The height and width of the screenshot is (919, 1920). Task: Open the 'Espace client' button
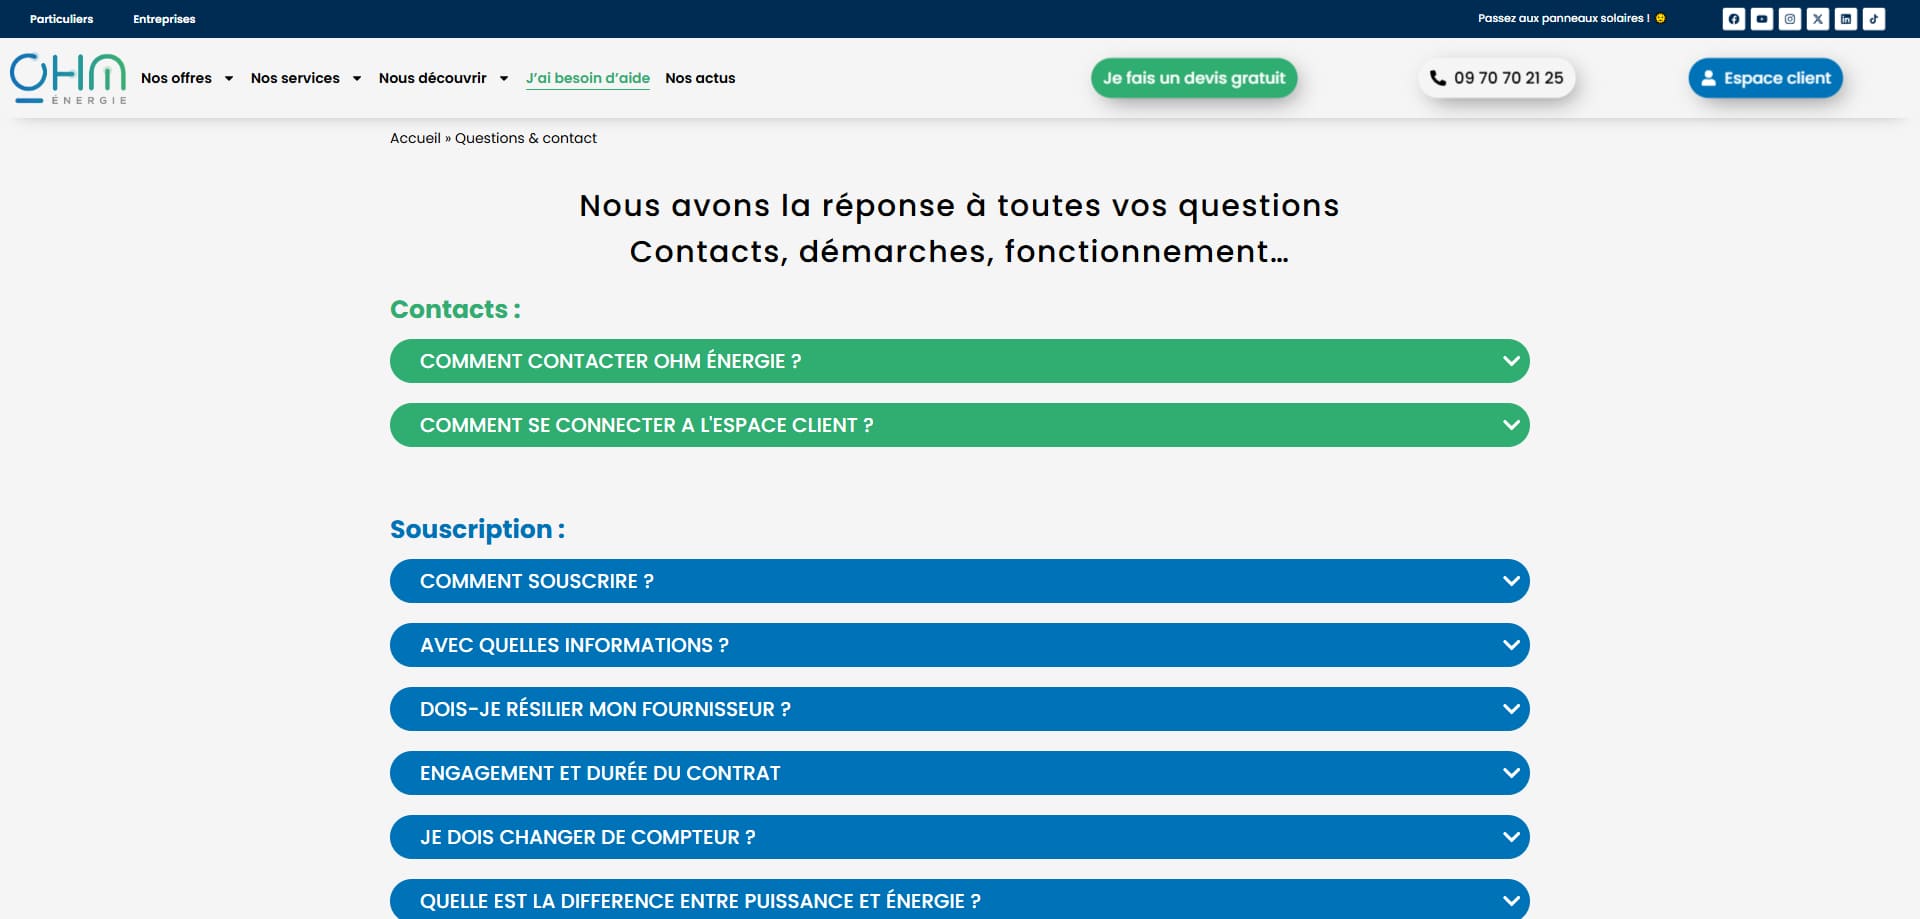click(x=1765, y=78)
